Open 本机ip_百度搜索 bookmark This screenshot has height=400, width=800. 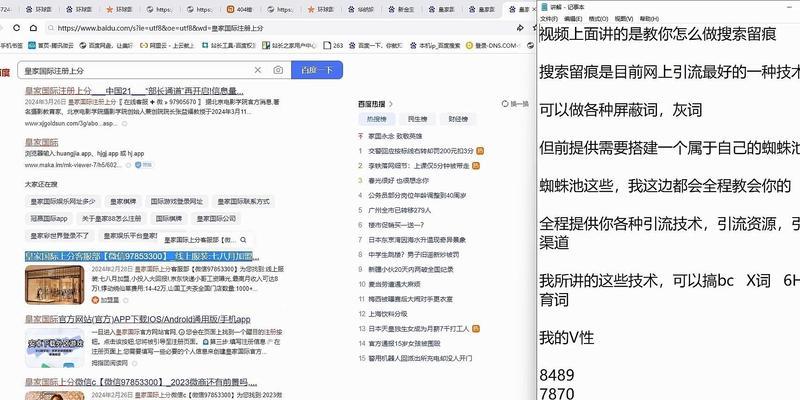pyautogui.click(x=435, y=45)
